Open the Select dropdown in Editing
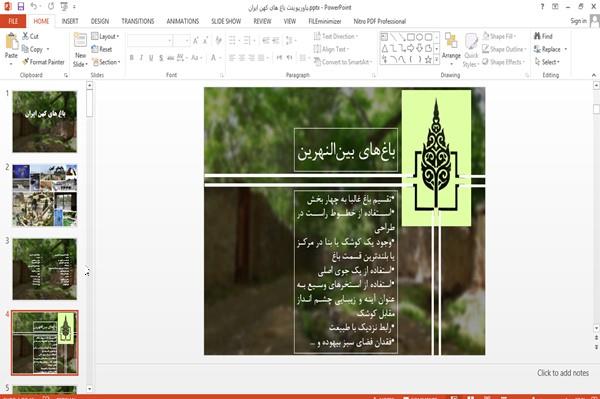 [547, 62]
